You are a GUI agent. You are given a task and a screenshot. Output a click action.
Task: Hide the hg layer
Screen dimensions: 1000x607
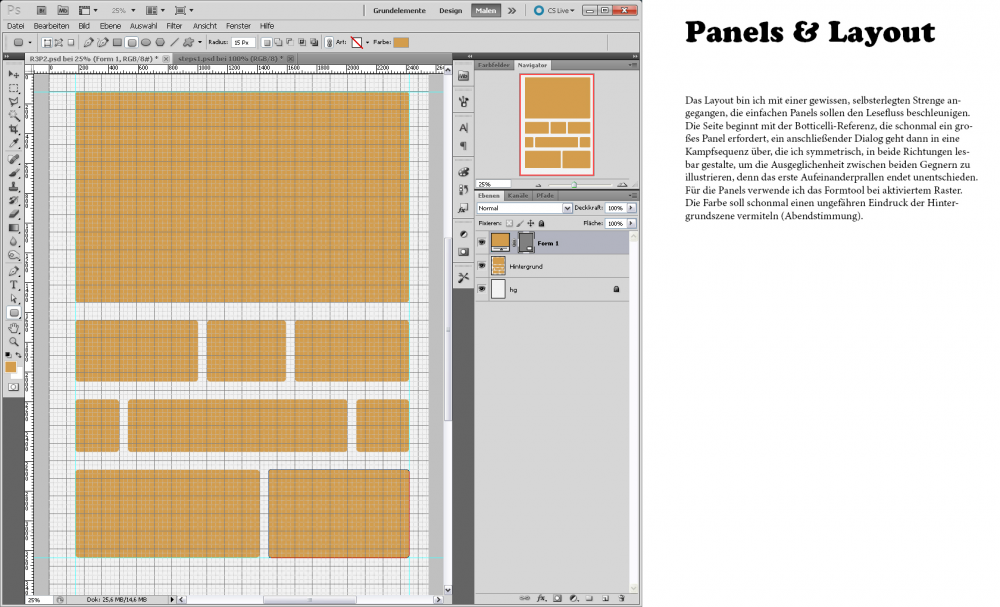(x=482, y=289)
